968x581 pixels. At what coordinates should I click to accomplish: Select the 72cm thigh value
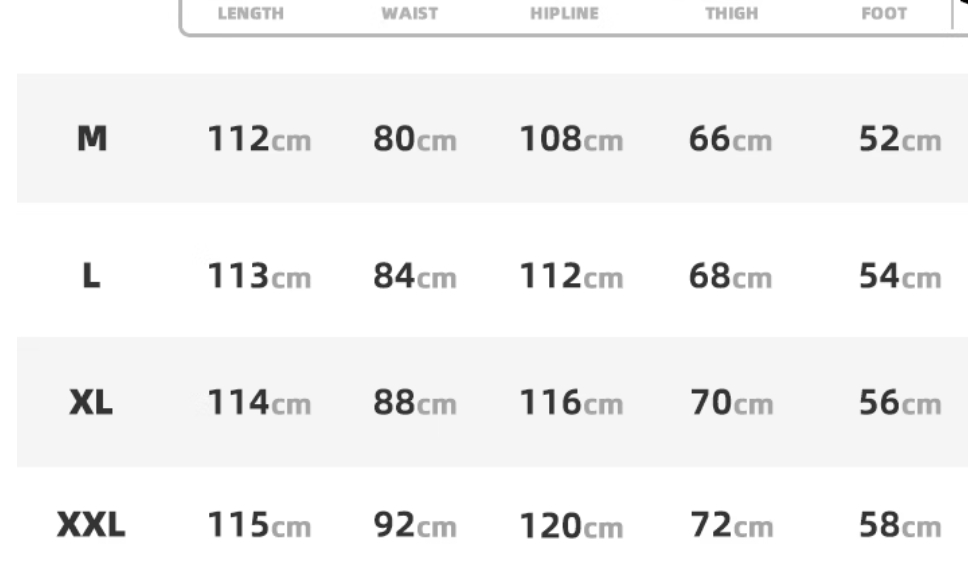[x=732, y=525]
